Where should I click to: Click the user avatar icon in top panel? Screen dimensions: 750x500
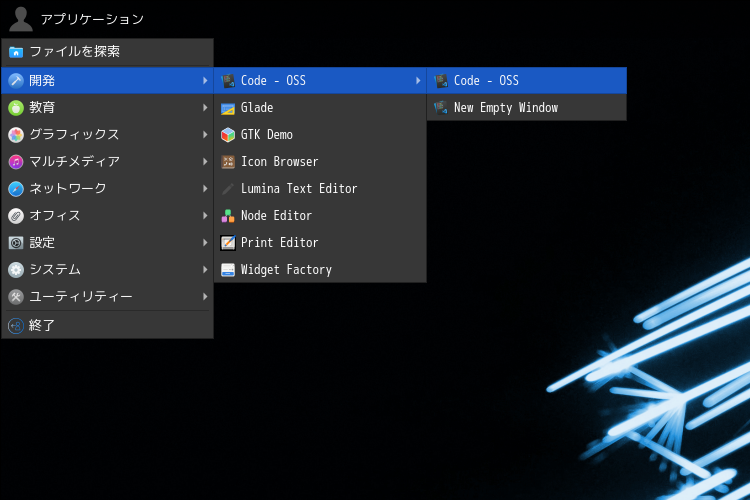pyautogui.click(x=20, y=19)
